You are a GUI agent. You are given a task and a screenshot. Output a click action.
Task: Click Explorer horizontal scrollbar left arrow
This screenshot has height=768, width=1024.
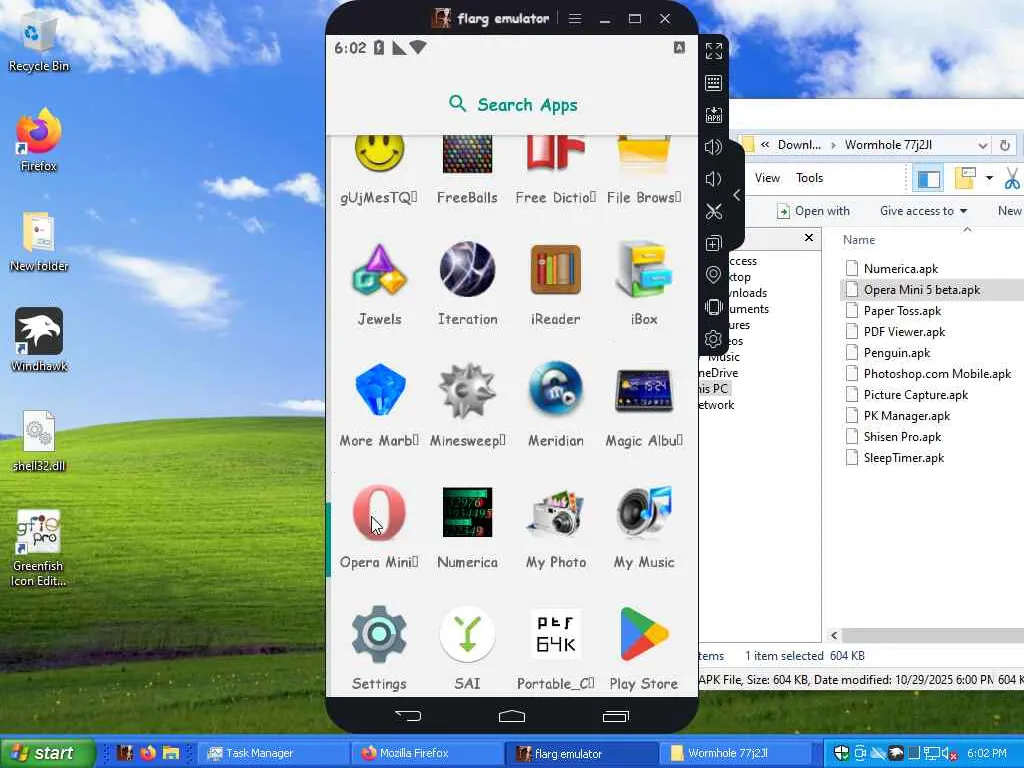click(x=834, y=635)
